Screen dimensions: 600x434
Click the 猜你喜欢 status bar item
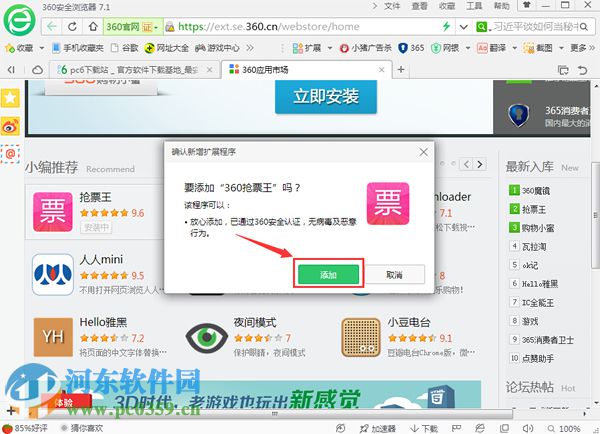click(82, 428)
